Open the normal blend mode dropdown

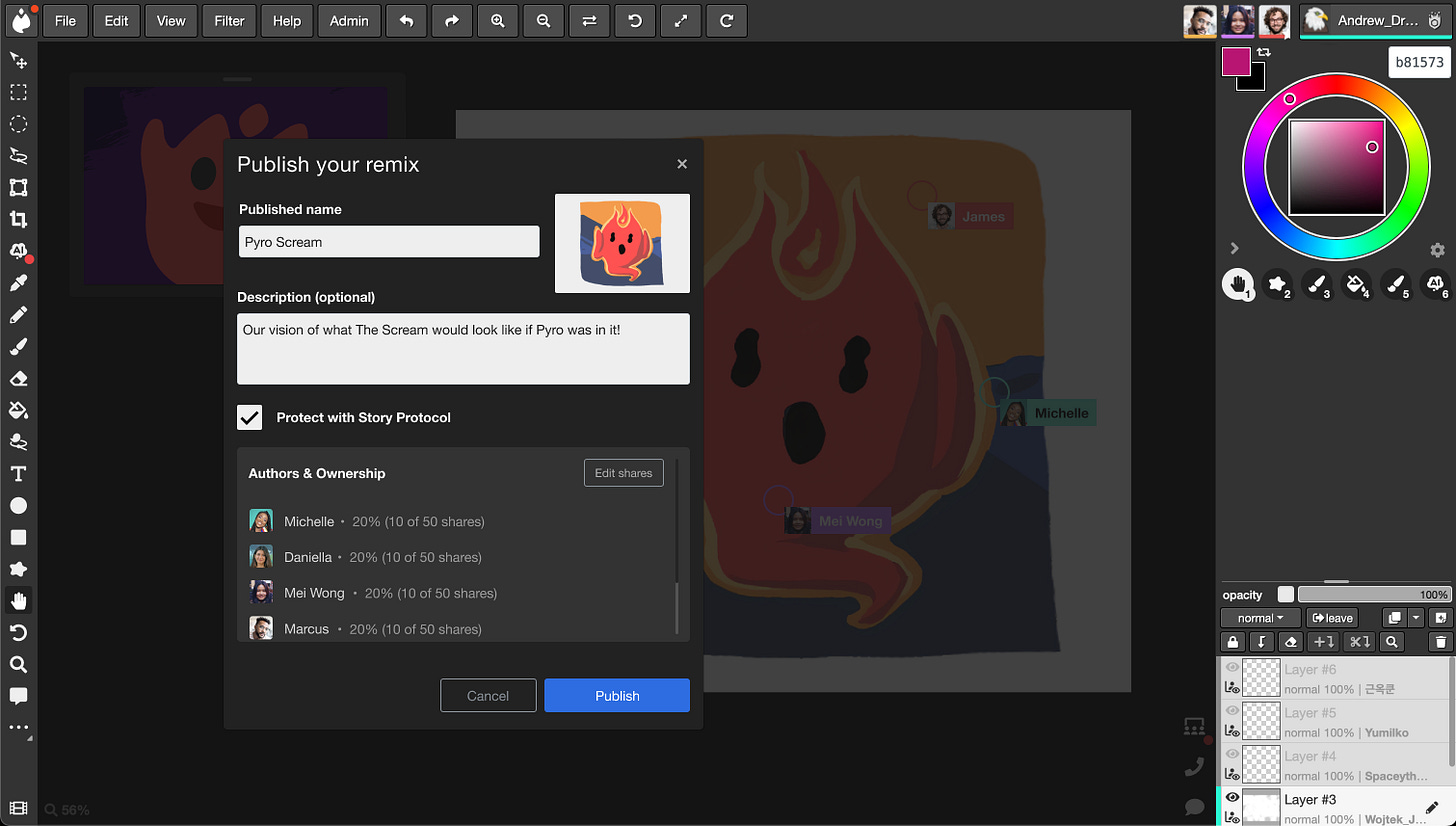pos(1260,618)
